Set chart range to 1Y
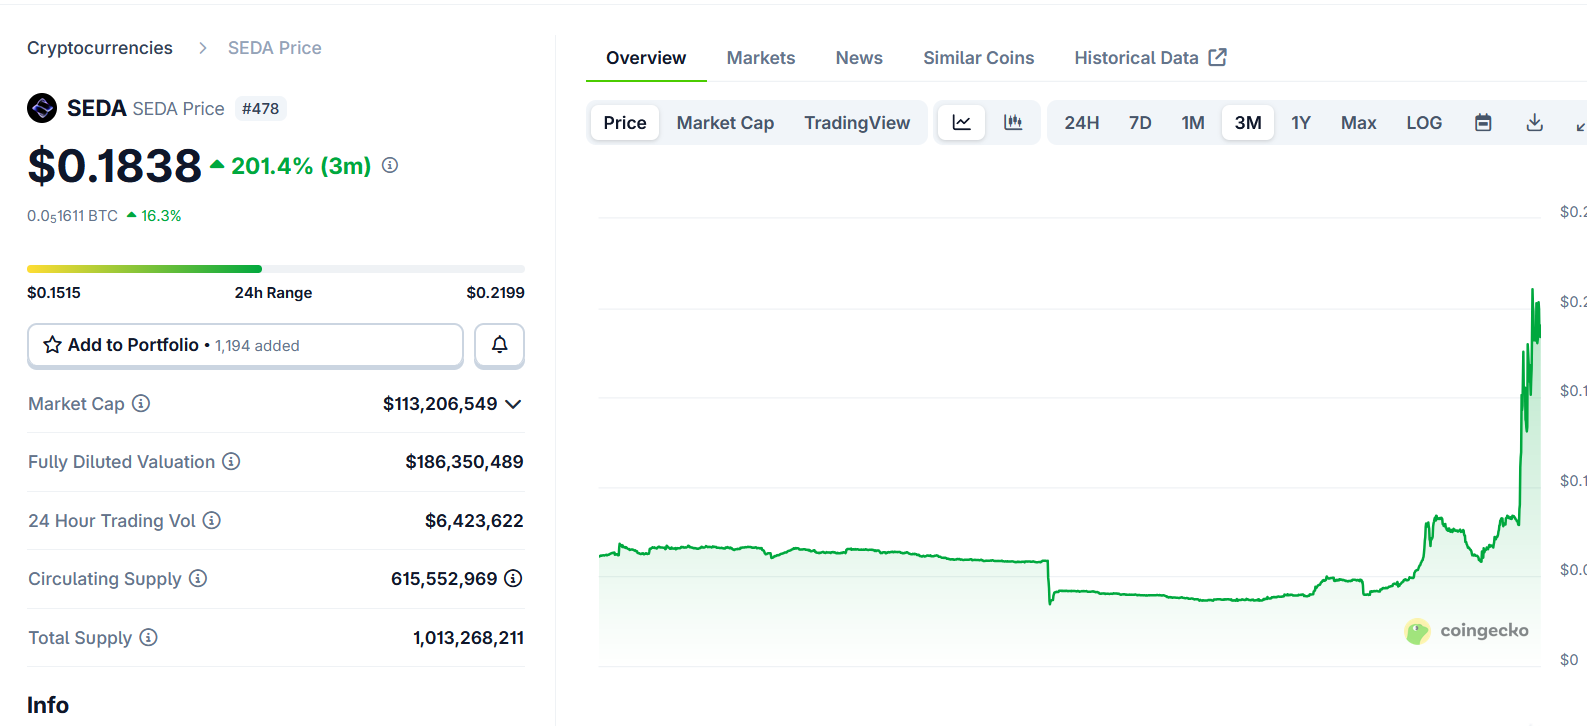 click(1301, 122)
